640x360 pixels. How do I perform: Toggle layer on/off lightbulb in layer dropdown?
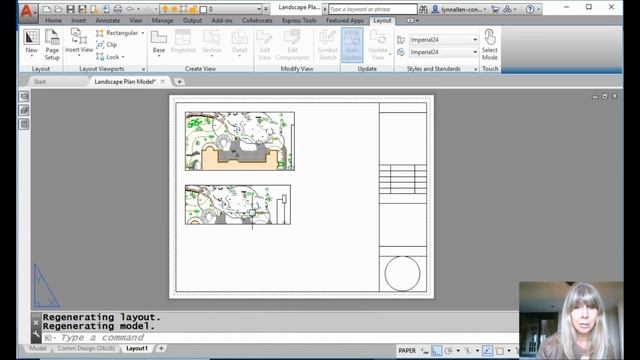pos(165,9)
